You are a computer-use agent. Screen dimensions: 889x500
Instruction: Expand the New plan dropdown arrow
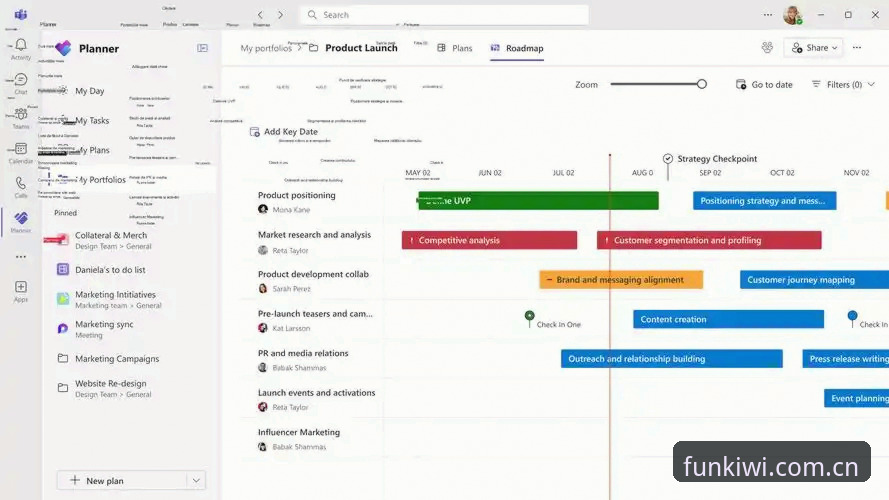[196, 481]
